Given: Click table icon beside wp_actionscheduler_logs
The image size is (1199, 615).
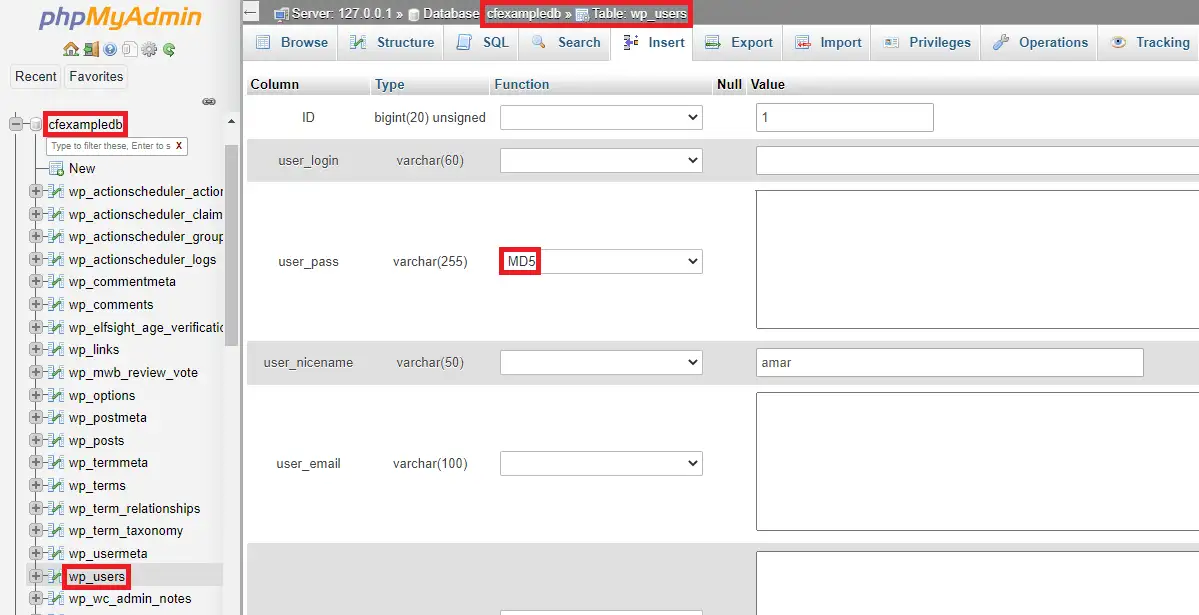Looking at the screenshot, I should pyautogui.click(x=55, y=259).
